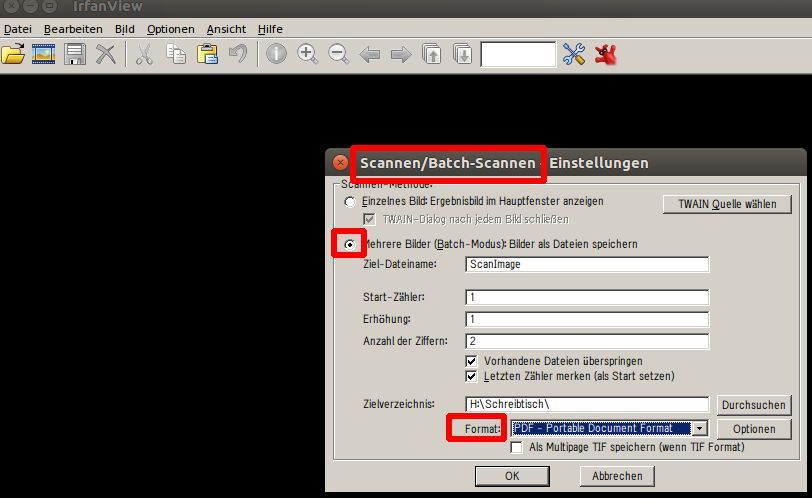Click the Zoom out magnifier icon
This screenshot has height=498, width=812.
coord(339,54)
